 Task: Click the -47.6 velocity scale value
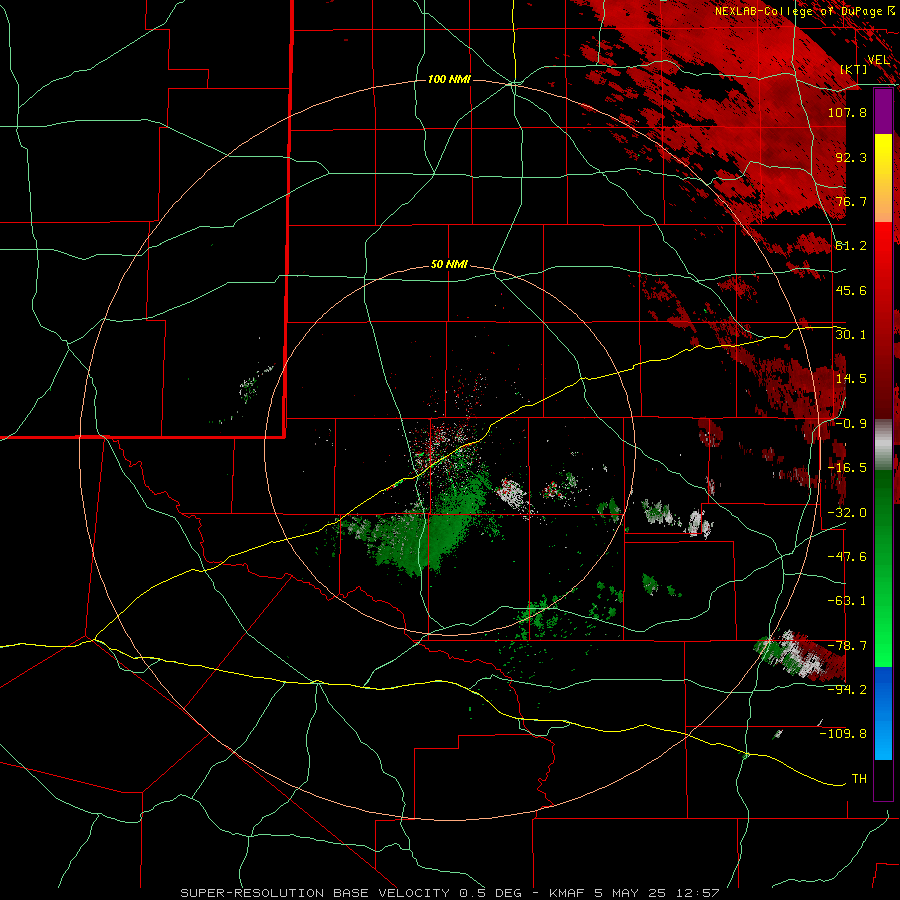[x=847, y=557]
